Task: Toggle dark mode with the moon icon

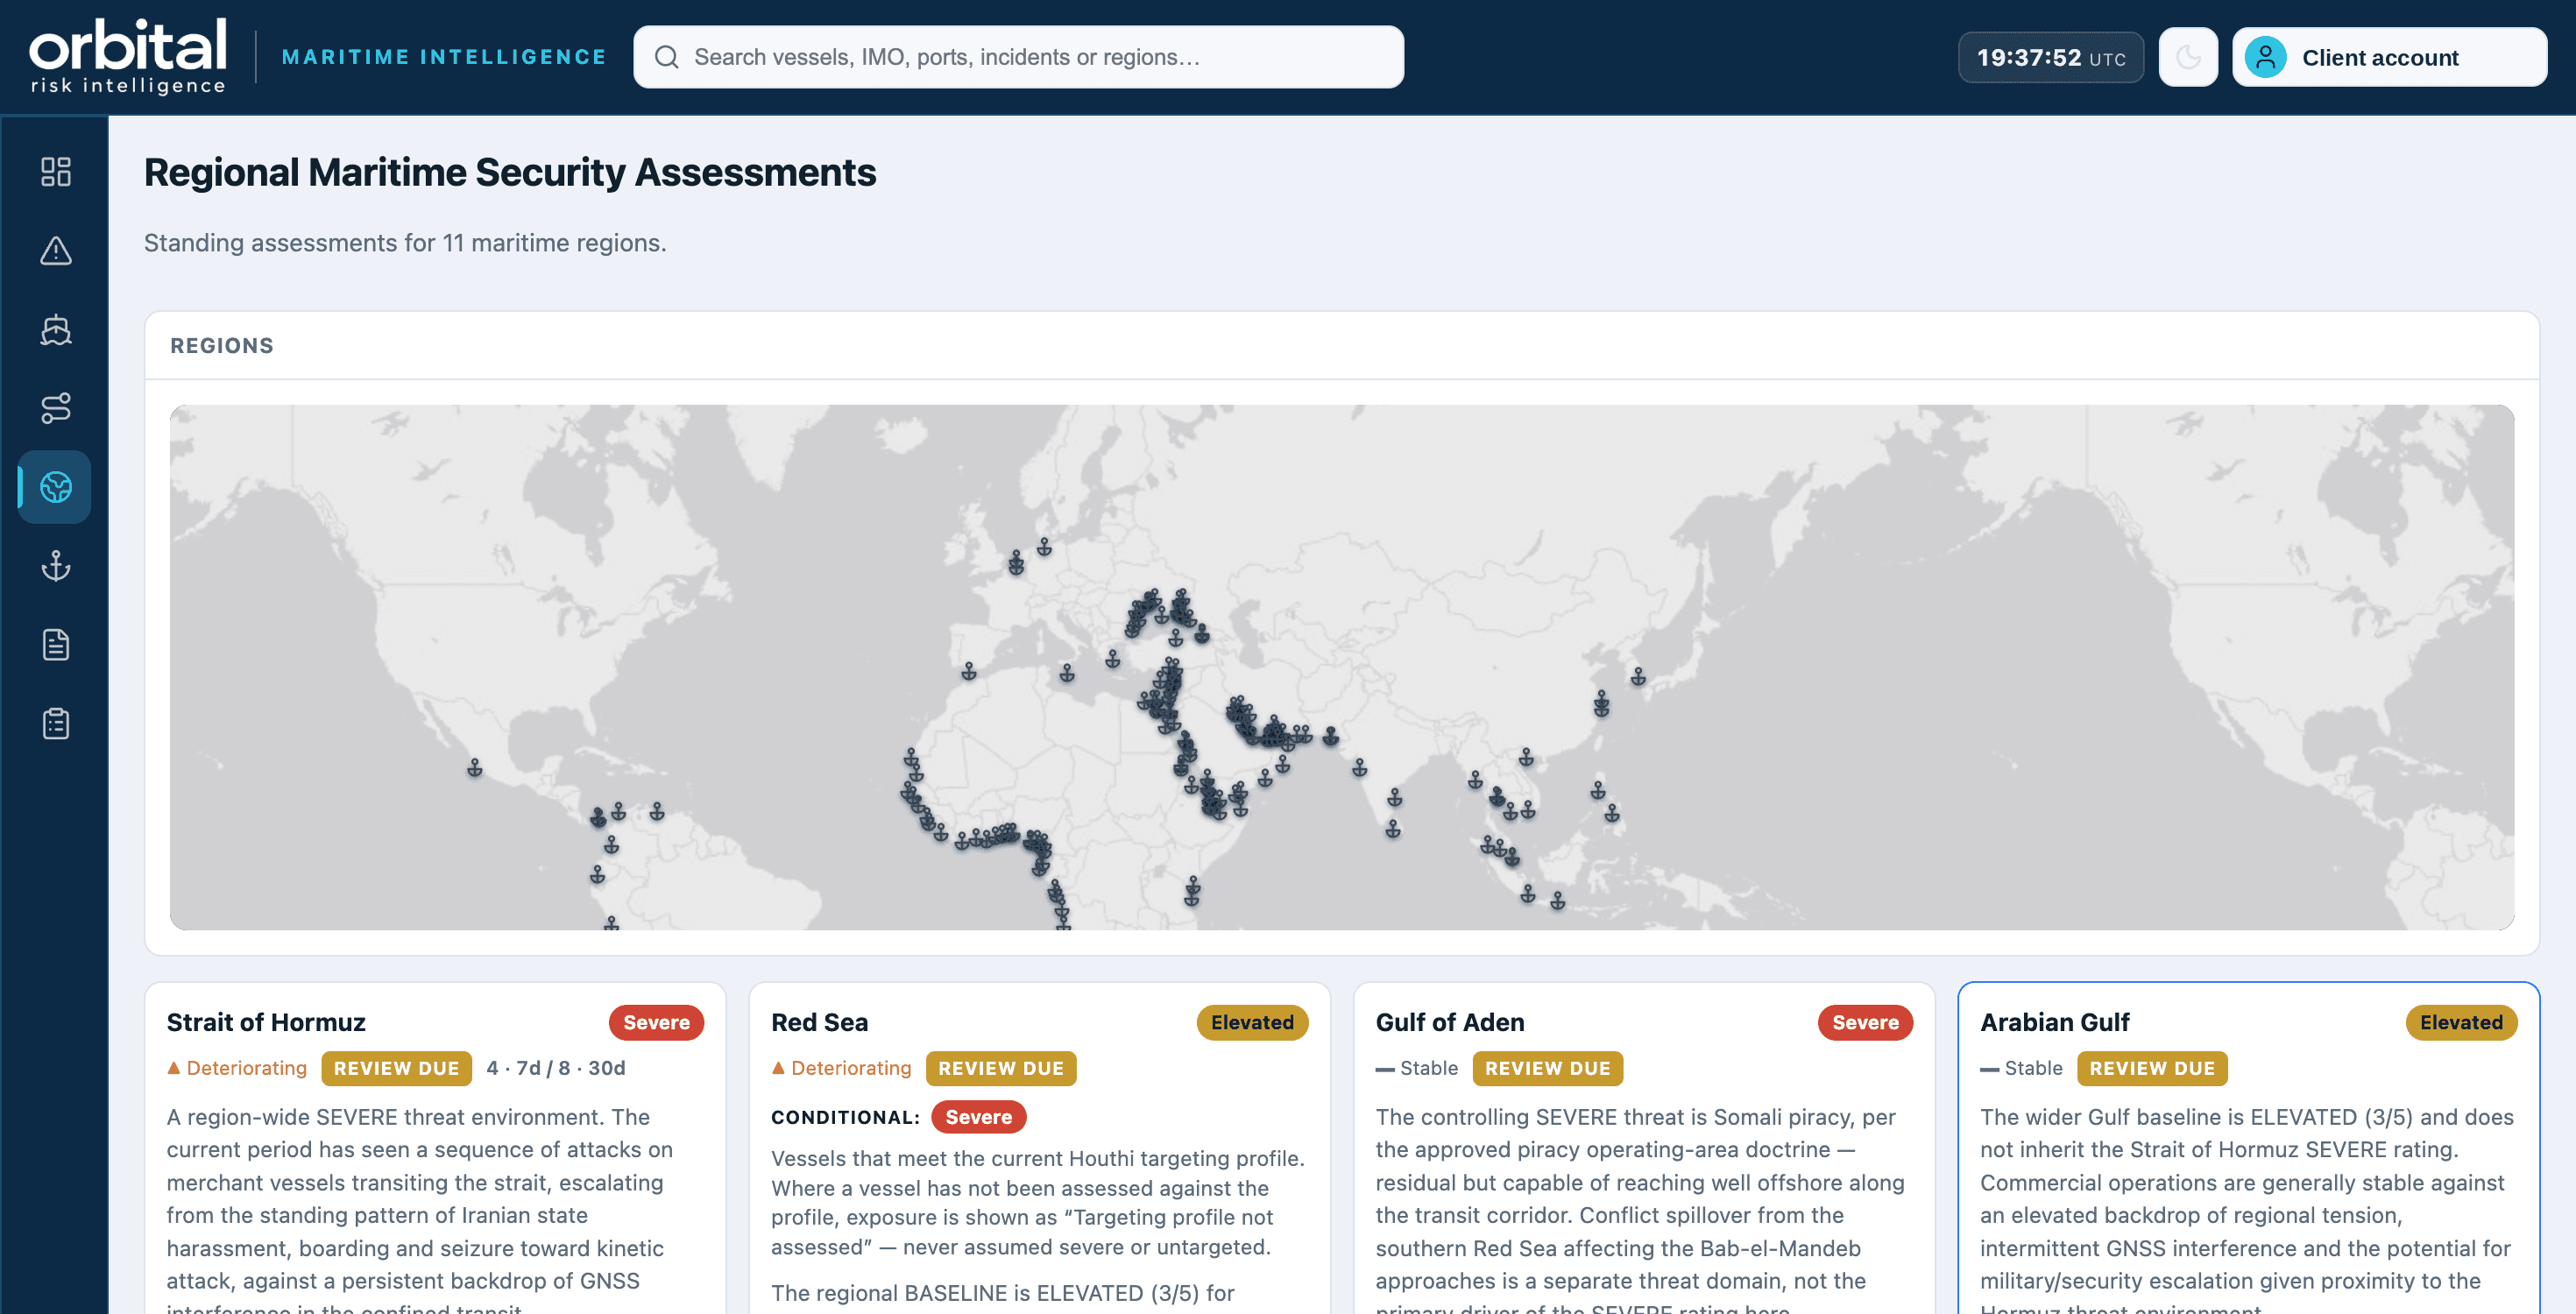Action: point(2188,57)
